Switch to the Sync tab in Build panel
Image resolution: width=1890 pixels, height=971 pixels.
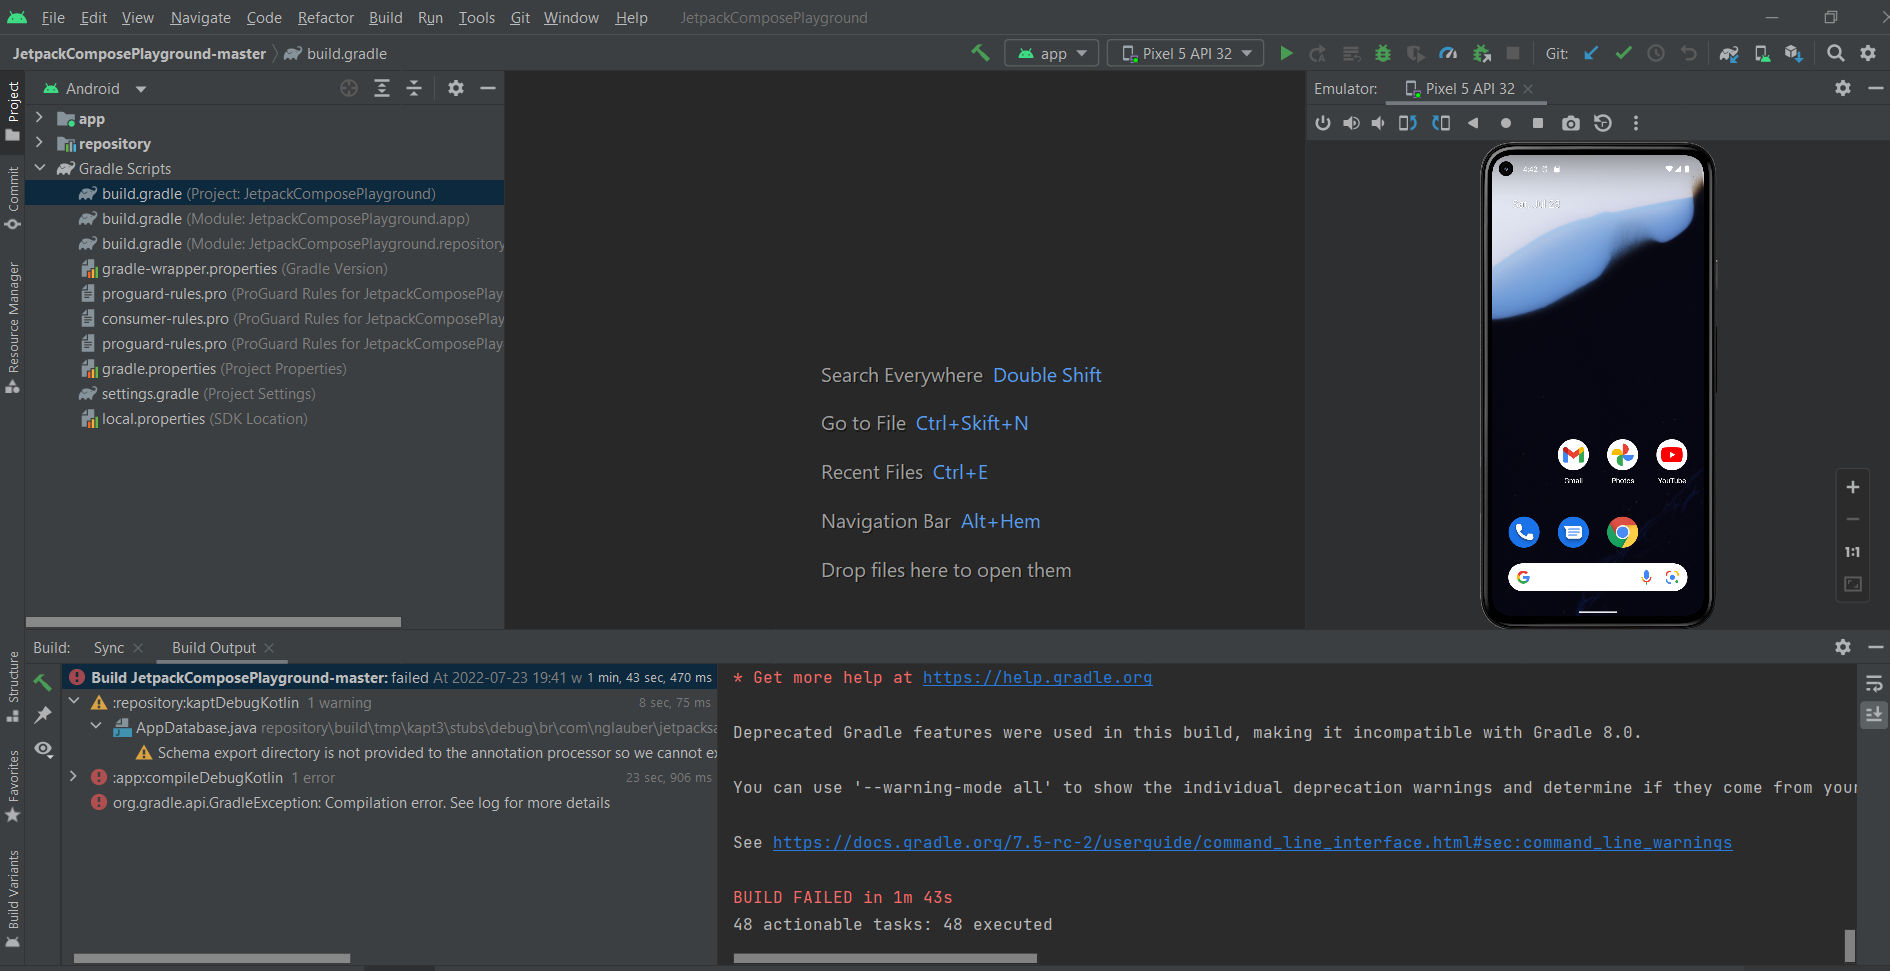pos(108,648)
